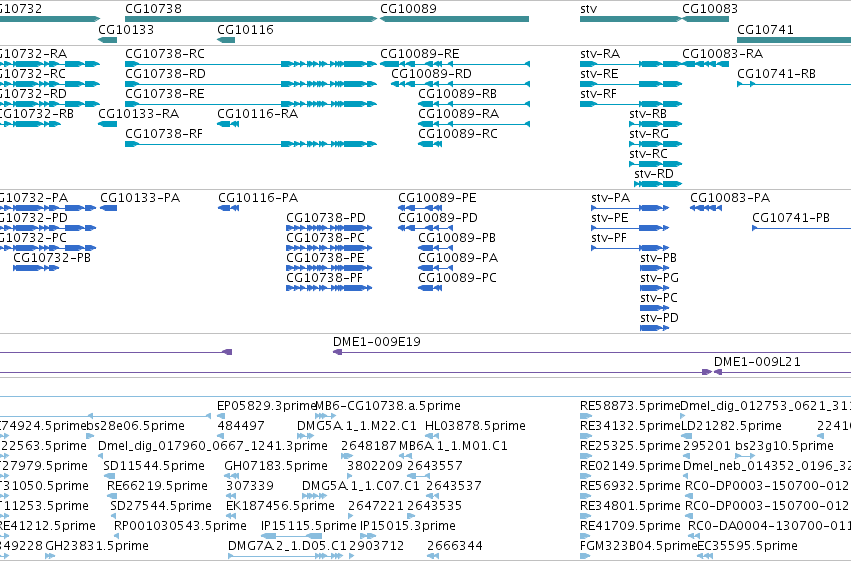Click transcript stv-RF
The image size is (851, 561).
[x=631, y=104]
